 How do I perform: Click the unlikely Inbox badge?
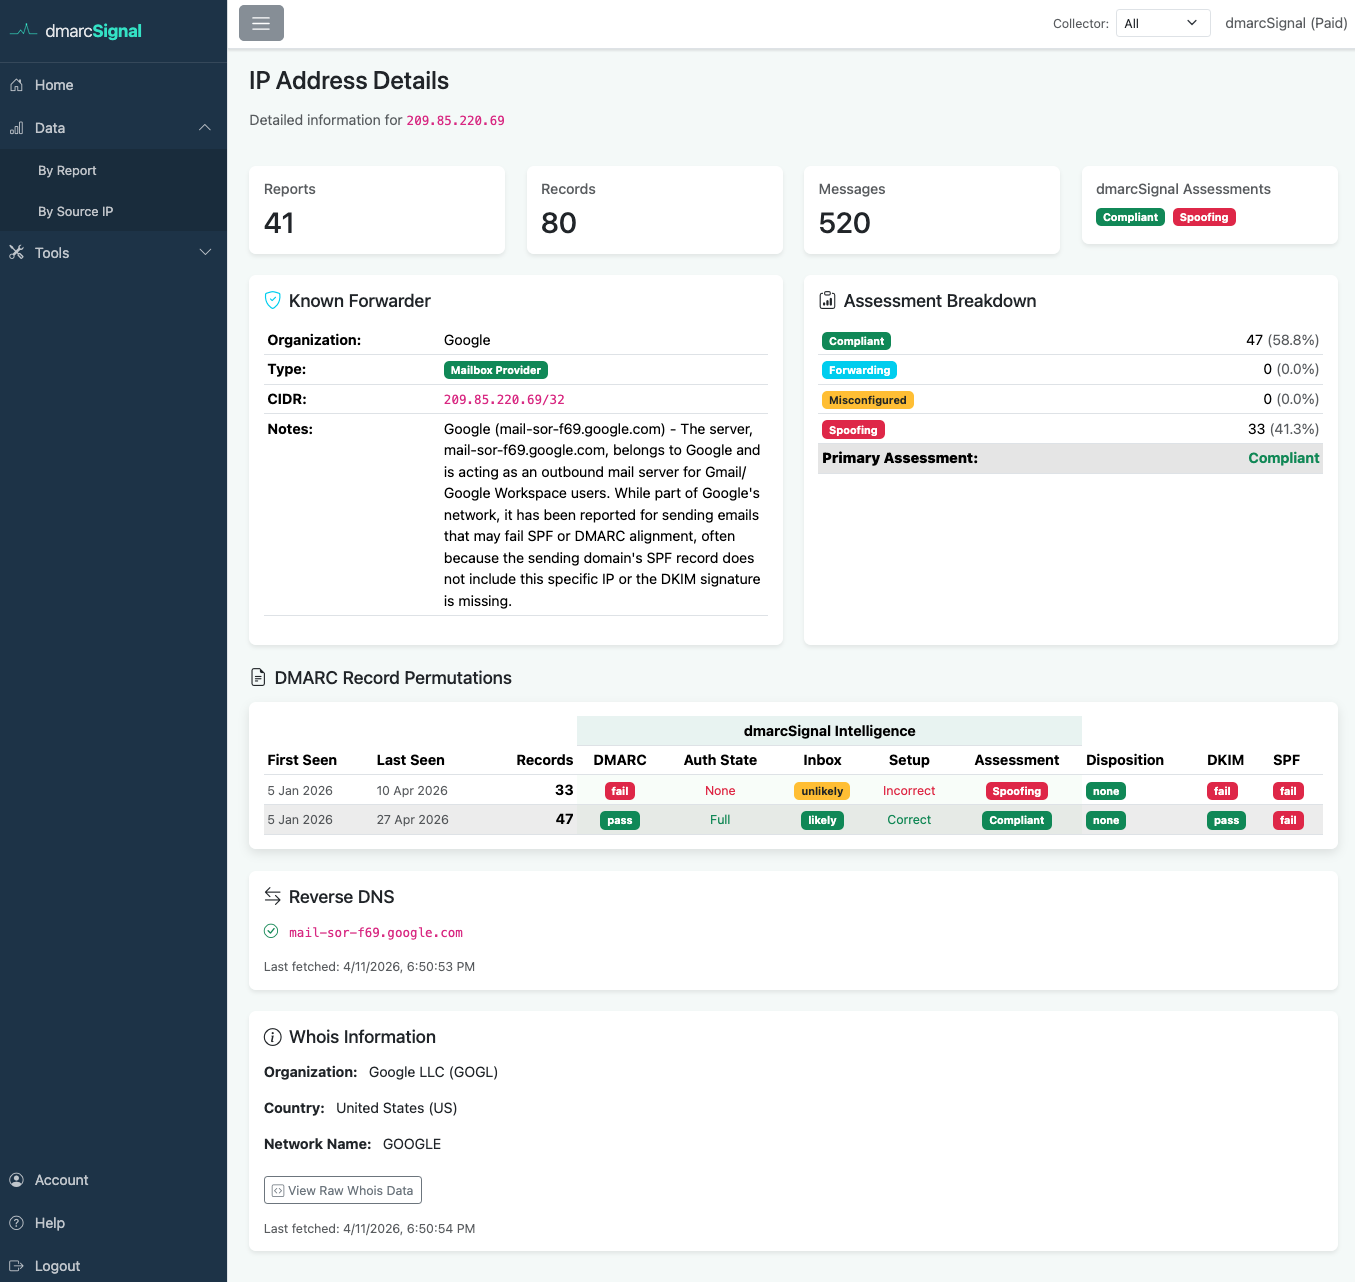coord(822,791)
